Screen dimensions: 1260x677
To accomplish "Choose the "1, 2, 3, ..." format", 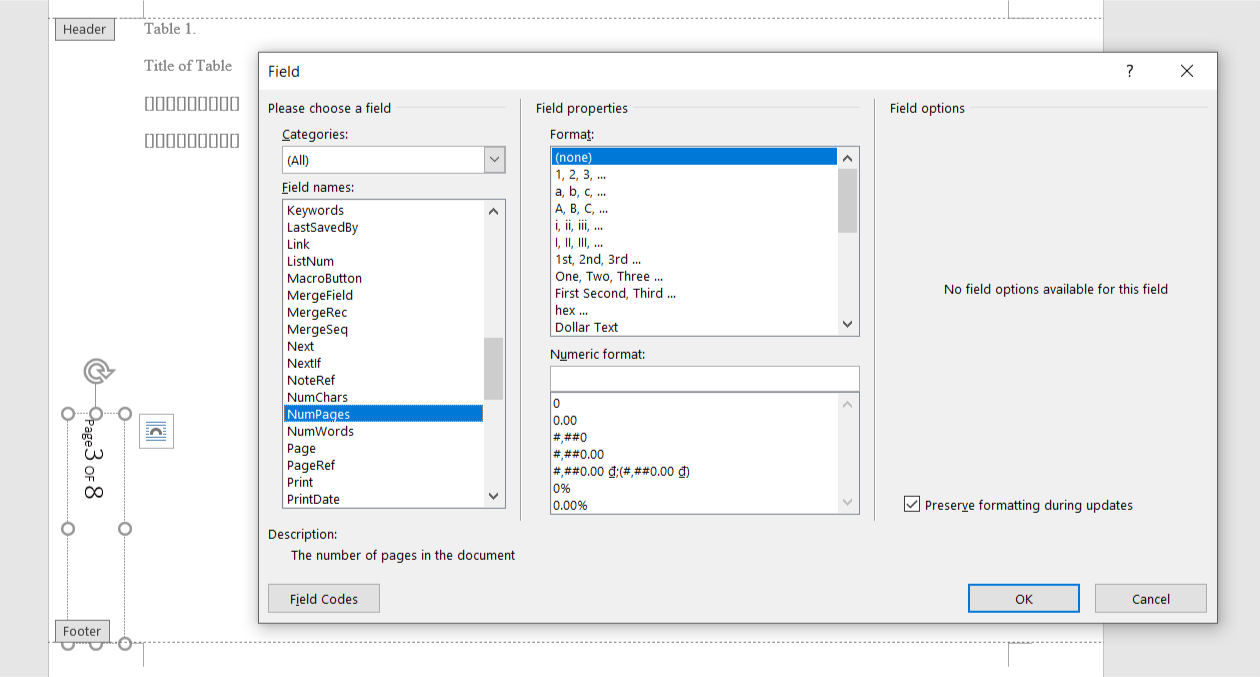I will pyautogui.click(x=584, y=174).
